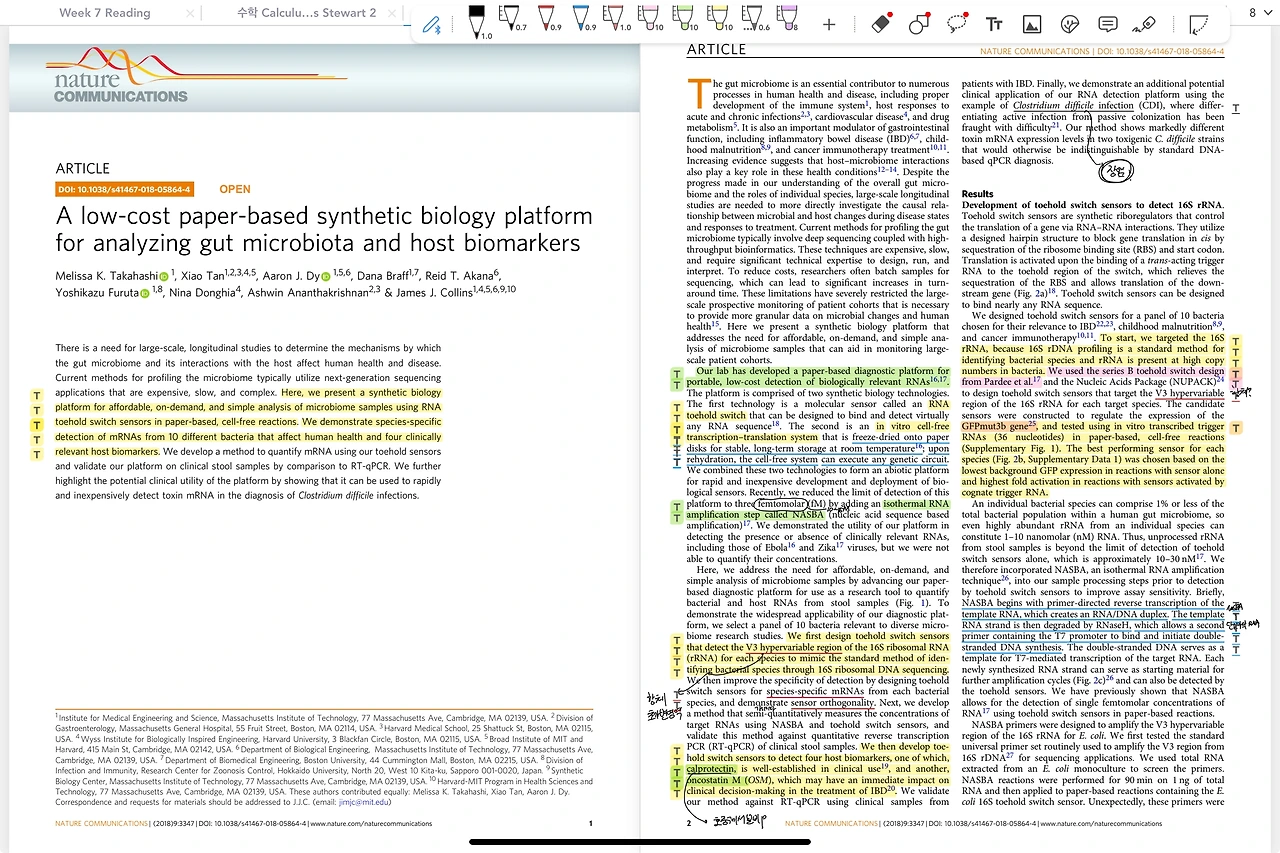Viewport: 1280px width, 853px height.
Task: Click the dashed page-corner icon in the toolbar
Action: point(1197,24)
